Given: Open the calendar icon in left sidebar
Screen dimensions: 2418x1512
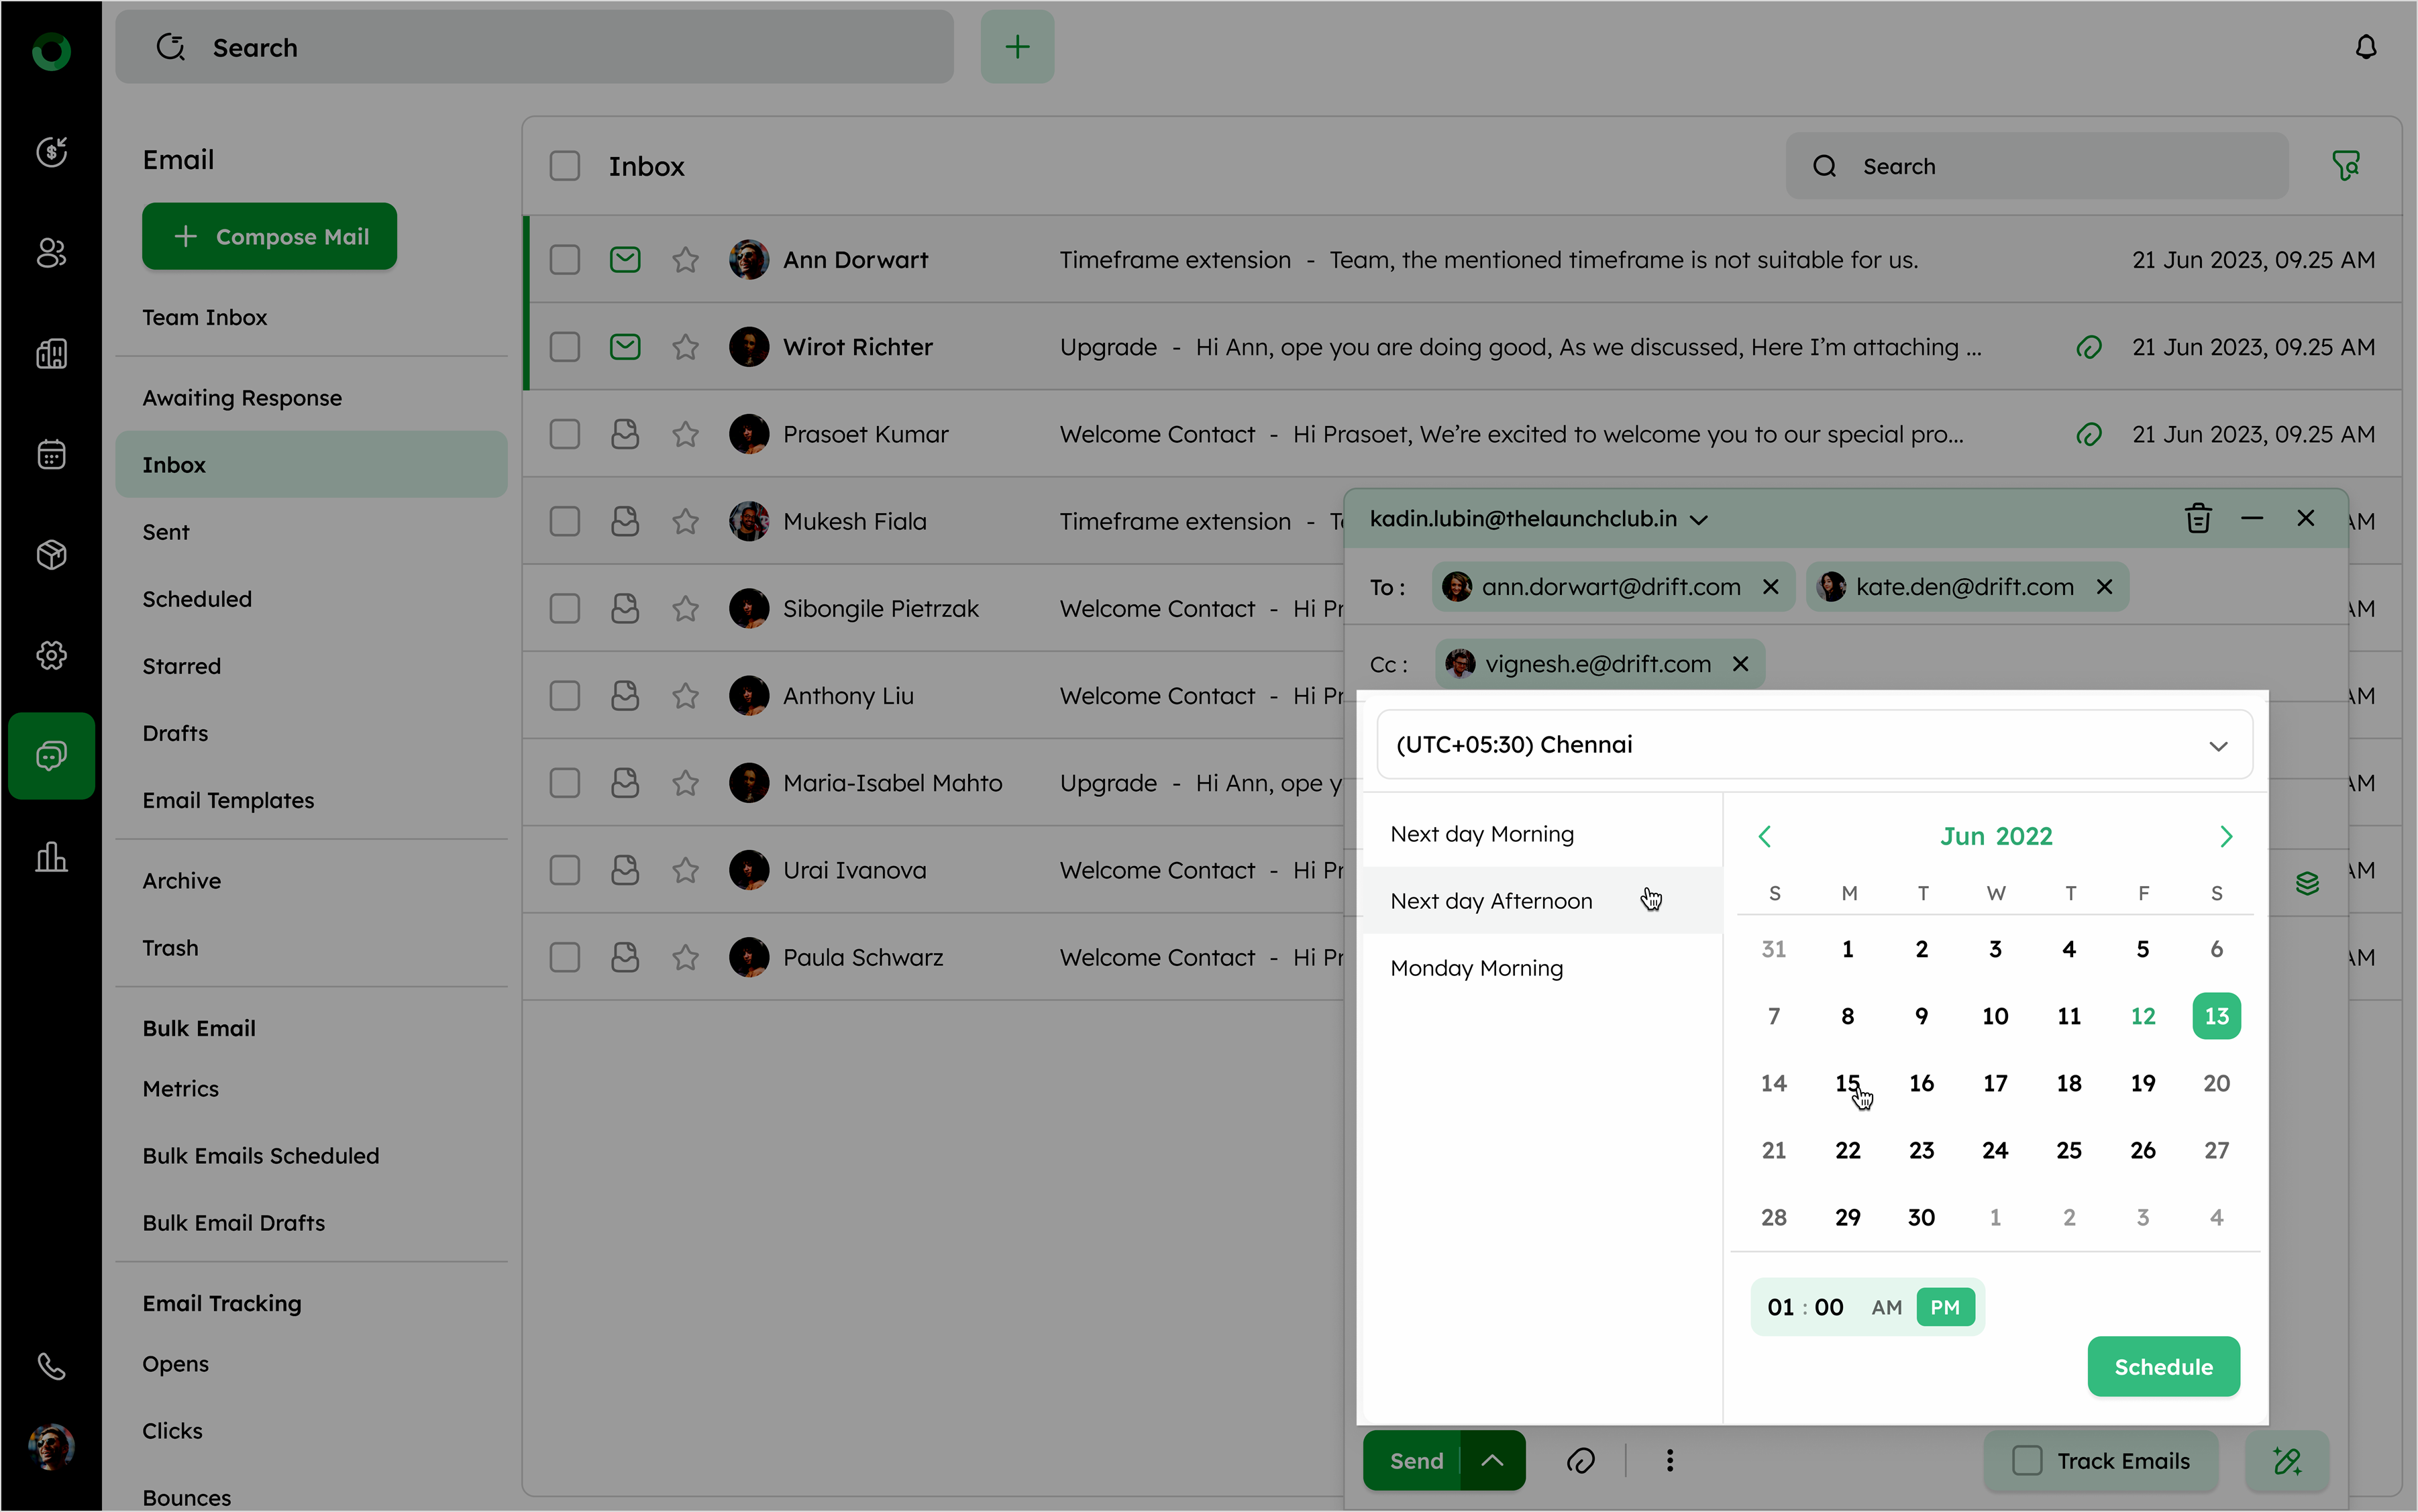Looking at the screenshot, I should pos(51,454).
